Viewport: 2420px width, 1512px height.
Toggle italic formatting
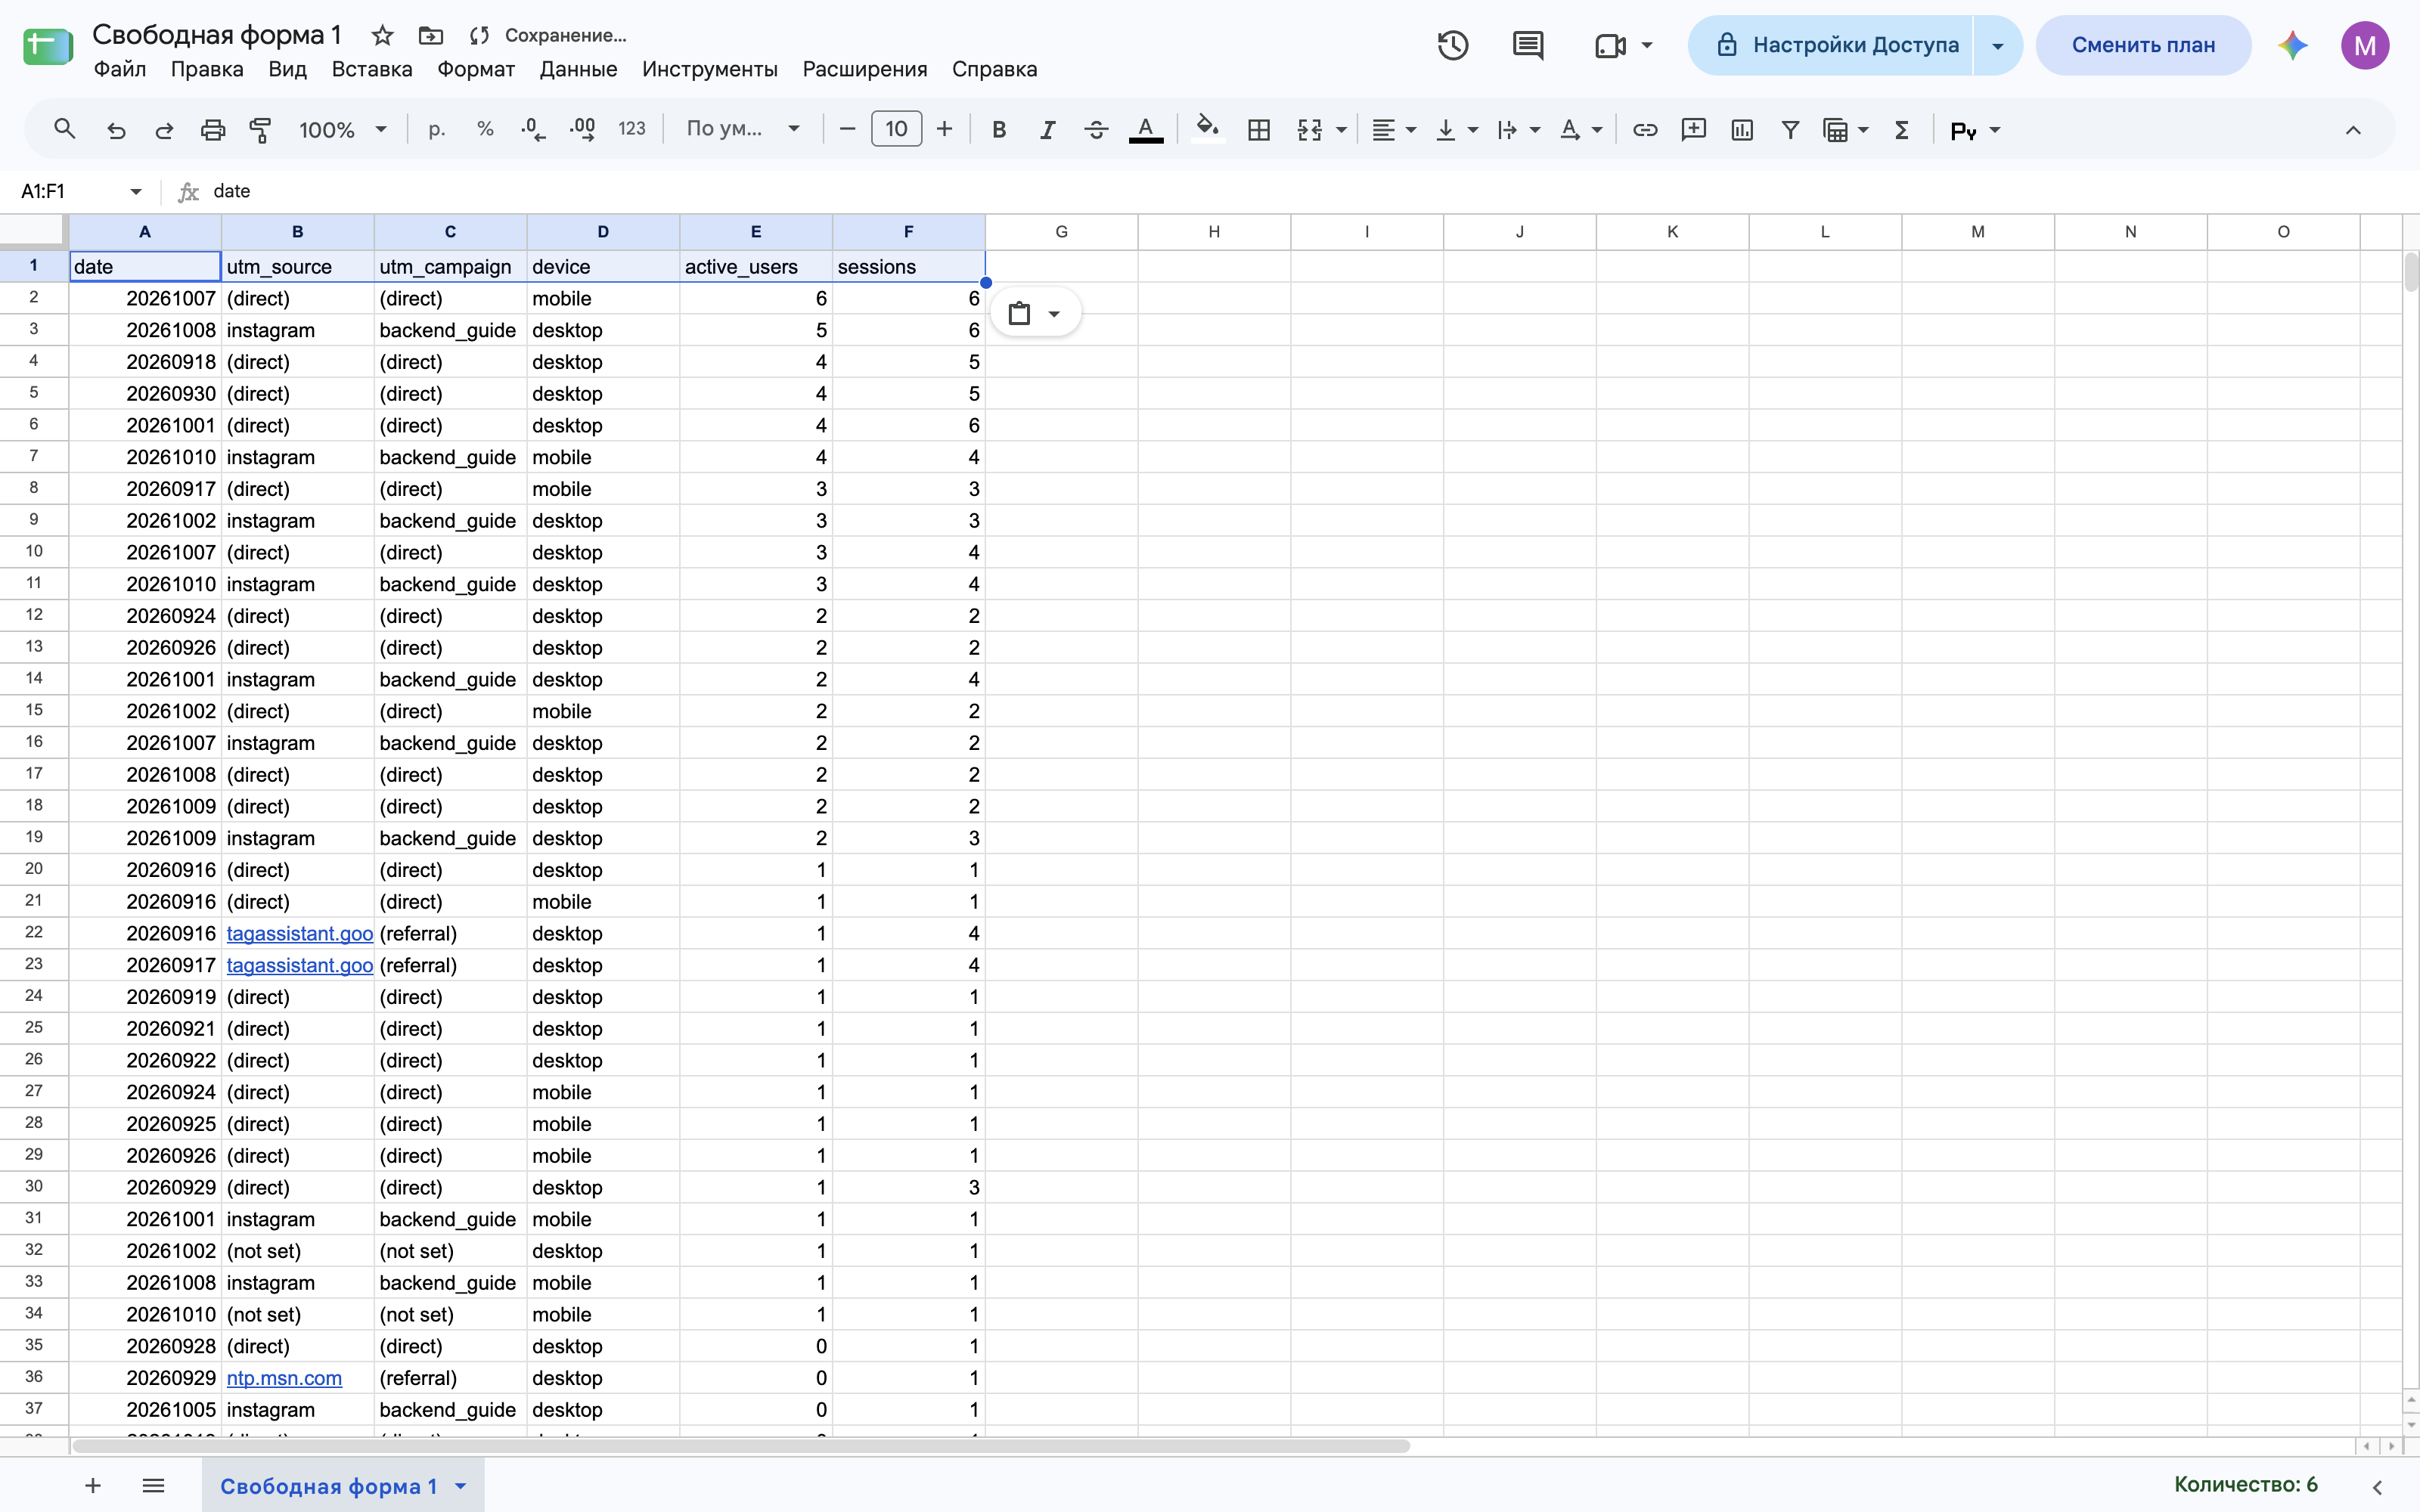point(1047,129)
